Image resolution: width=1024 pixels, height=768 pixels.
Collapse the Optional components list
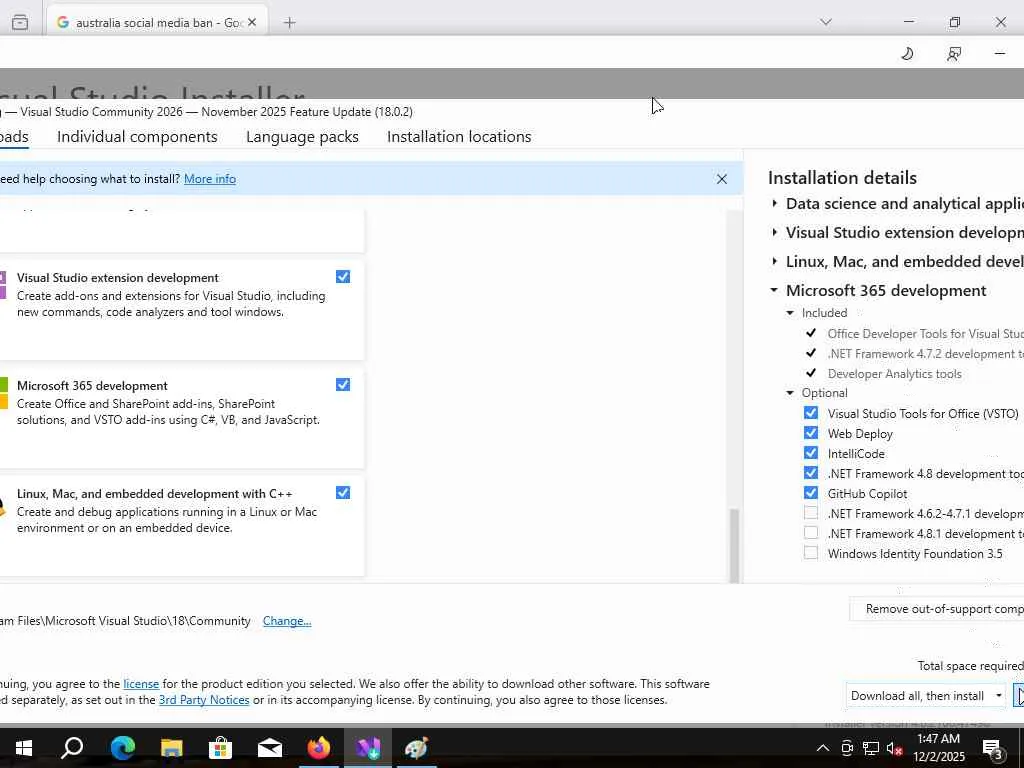(x=790, y=392)
